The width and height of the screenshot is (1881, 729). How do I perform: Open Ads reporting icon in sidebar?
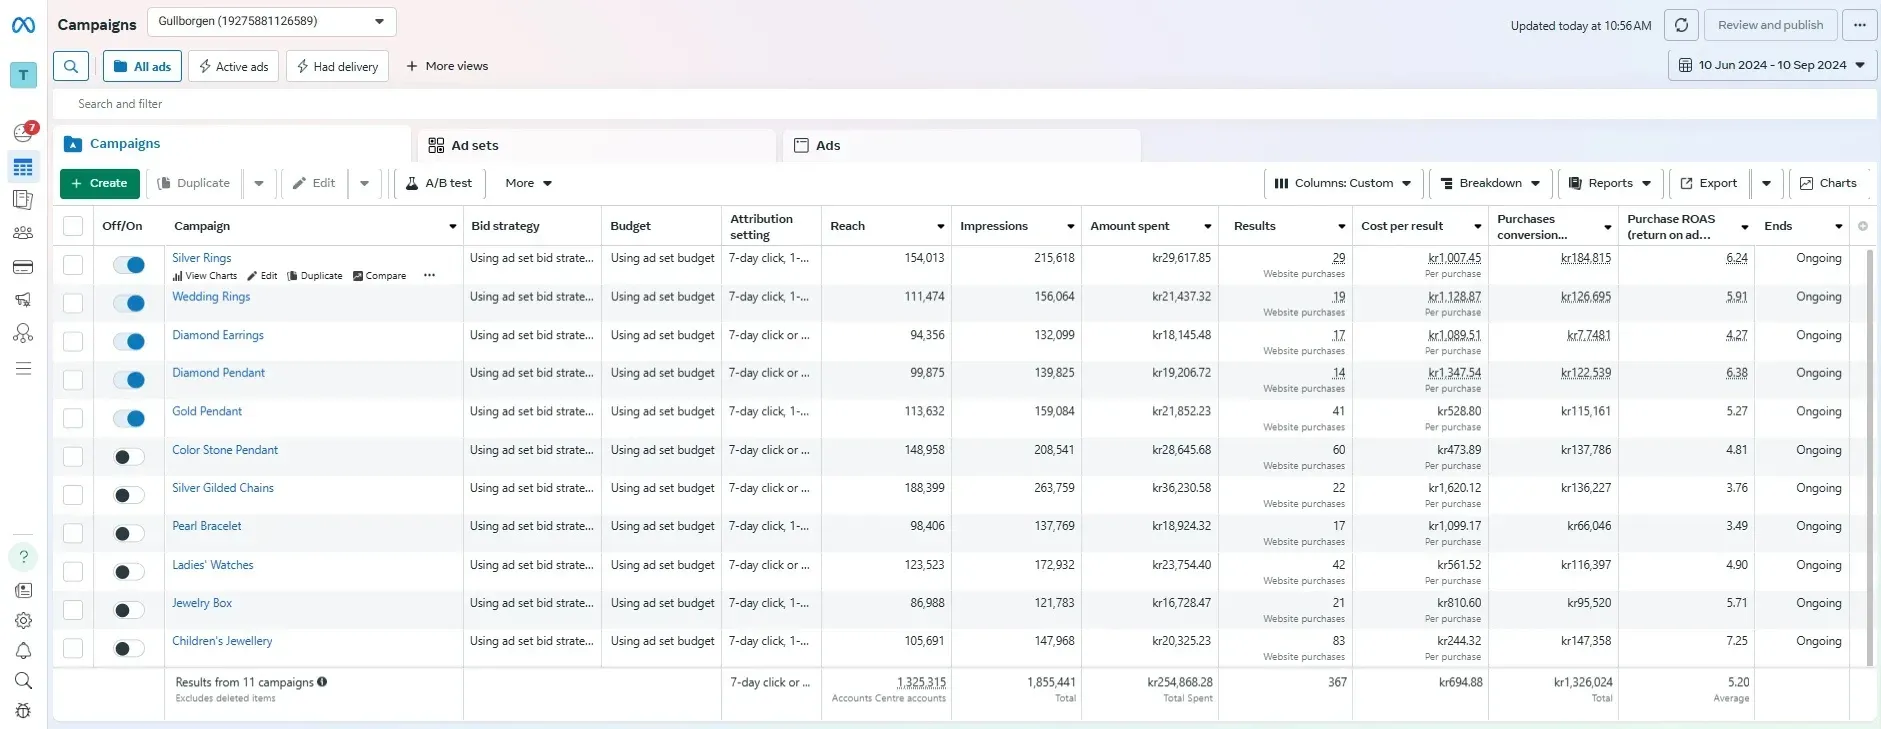point(23,200)
